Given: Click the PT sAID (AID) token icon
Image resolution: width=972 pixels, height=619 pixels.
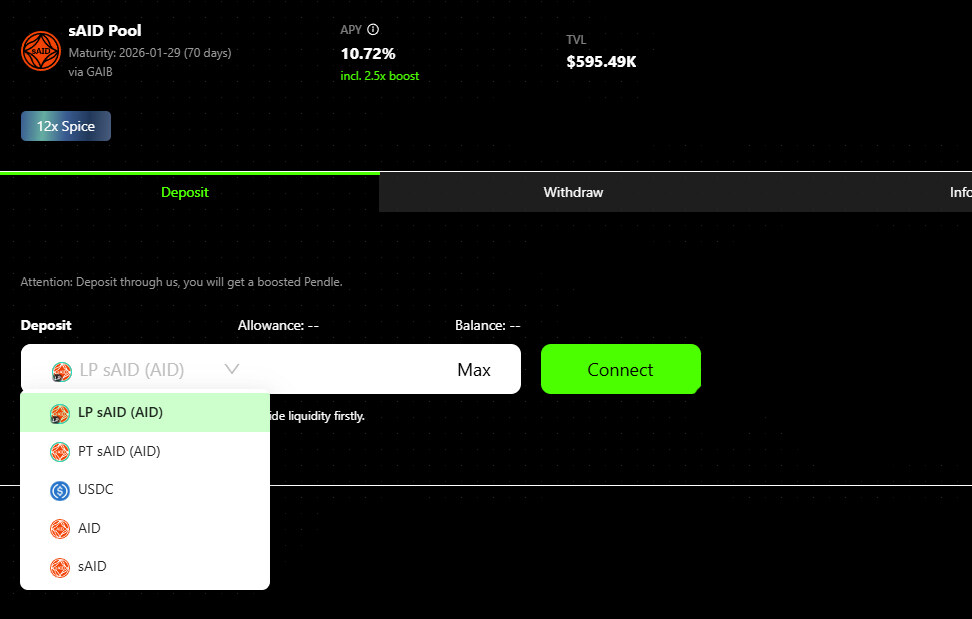Looking at the screenshot, I should (x=60, y=452).
